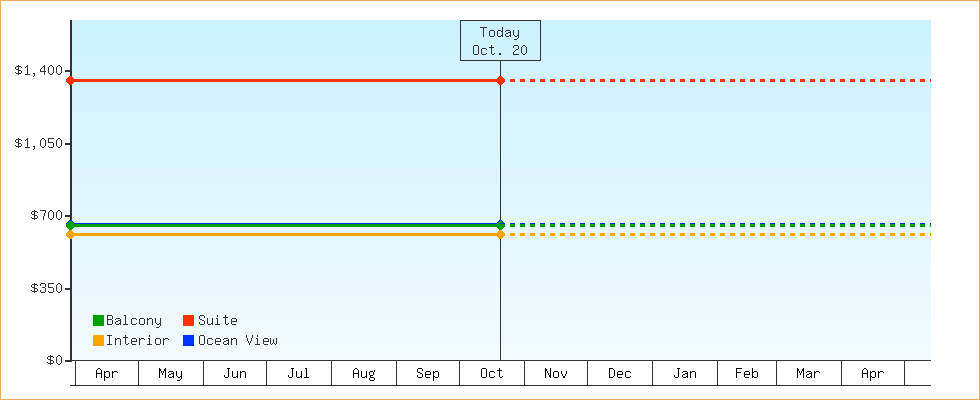Choose the Jan month axis cell

coord(685,374)
